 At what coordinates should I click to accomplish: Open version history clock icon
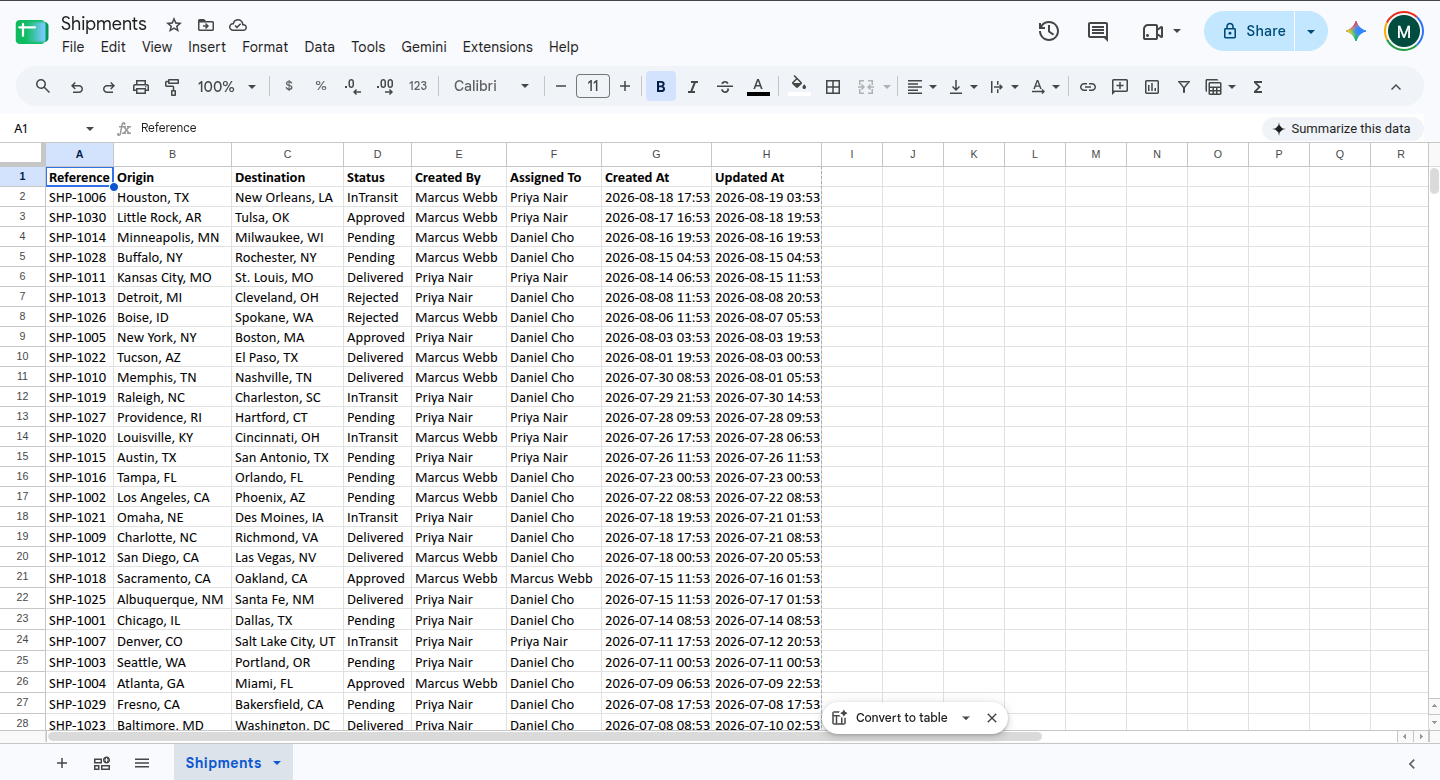coord(1048,31)
